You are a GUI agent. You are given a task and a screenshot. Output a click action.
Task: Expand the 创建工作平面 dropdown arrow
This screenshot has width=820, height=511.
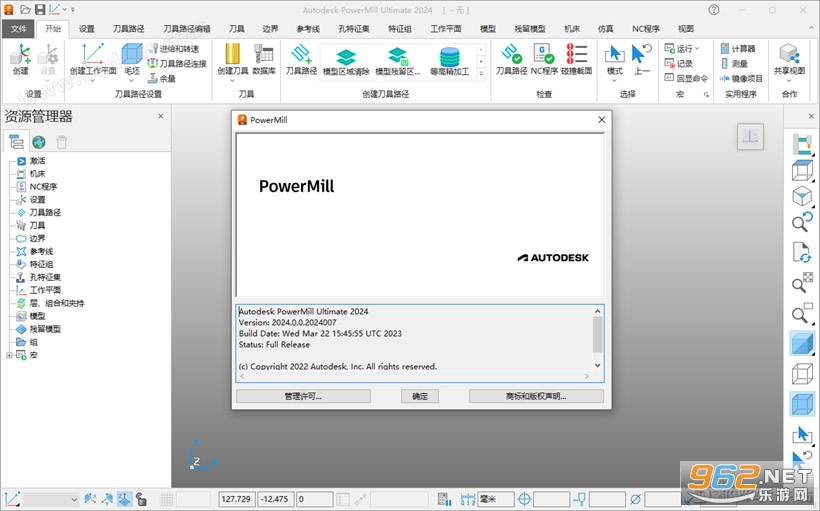point(93,80)
